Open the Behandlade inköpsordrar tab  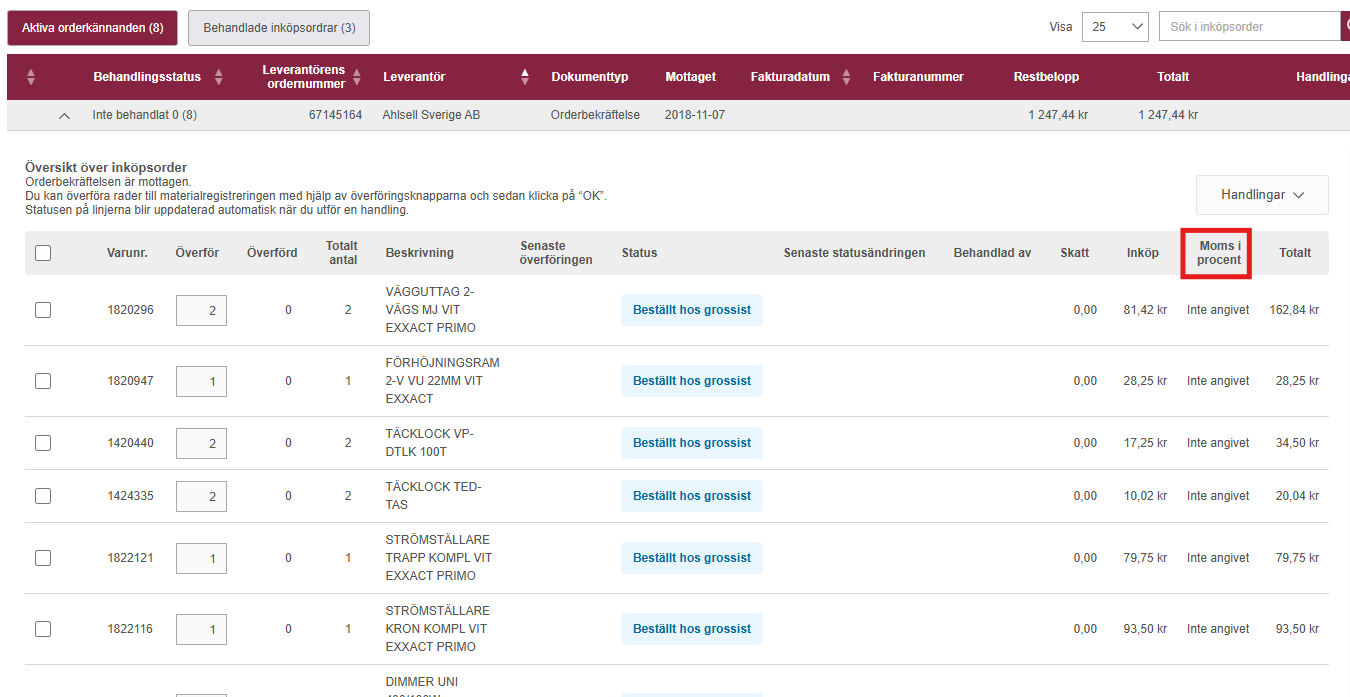(x=279, y=28)
